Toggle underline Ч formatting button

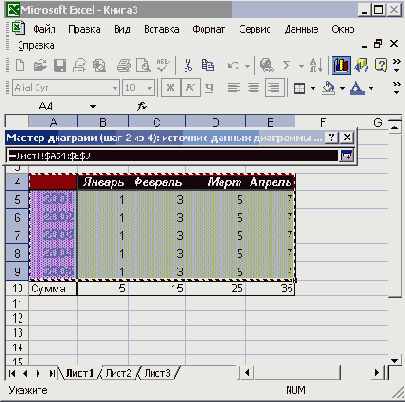(x=209, y=88)
